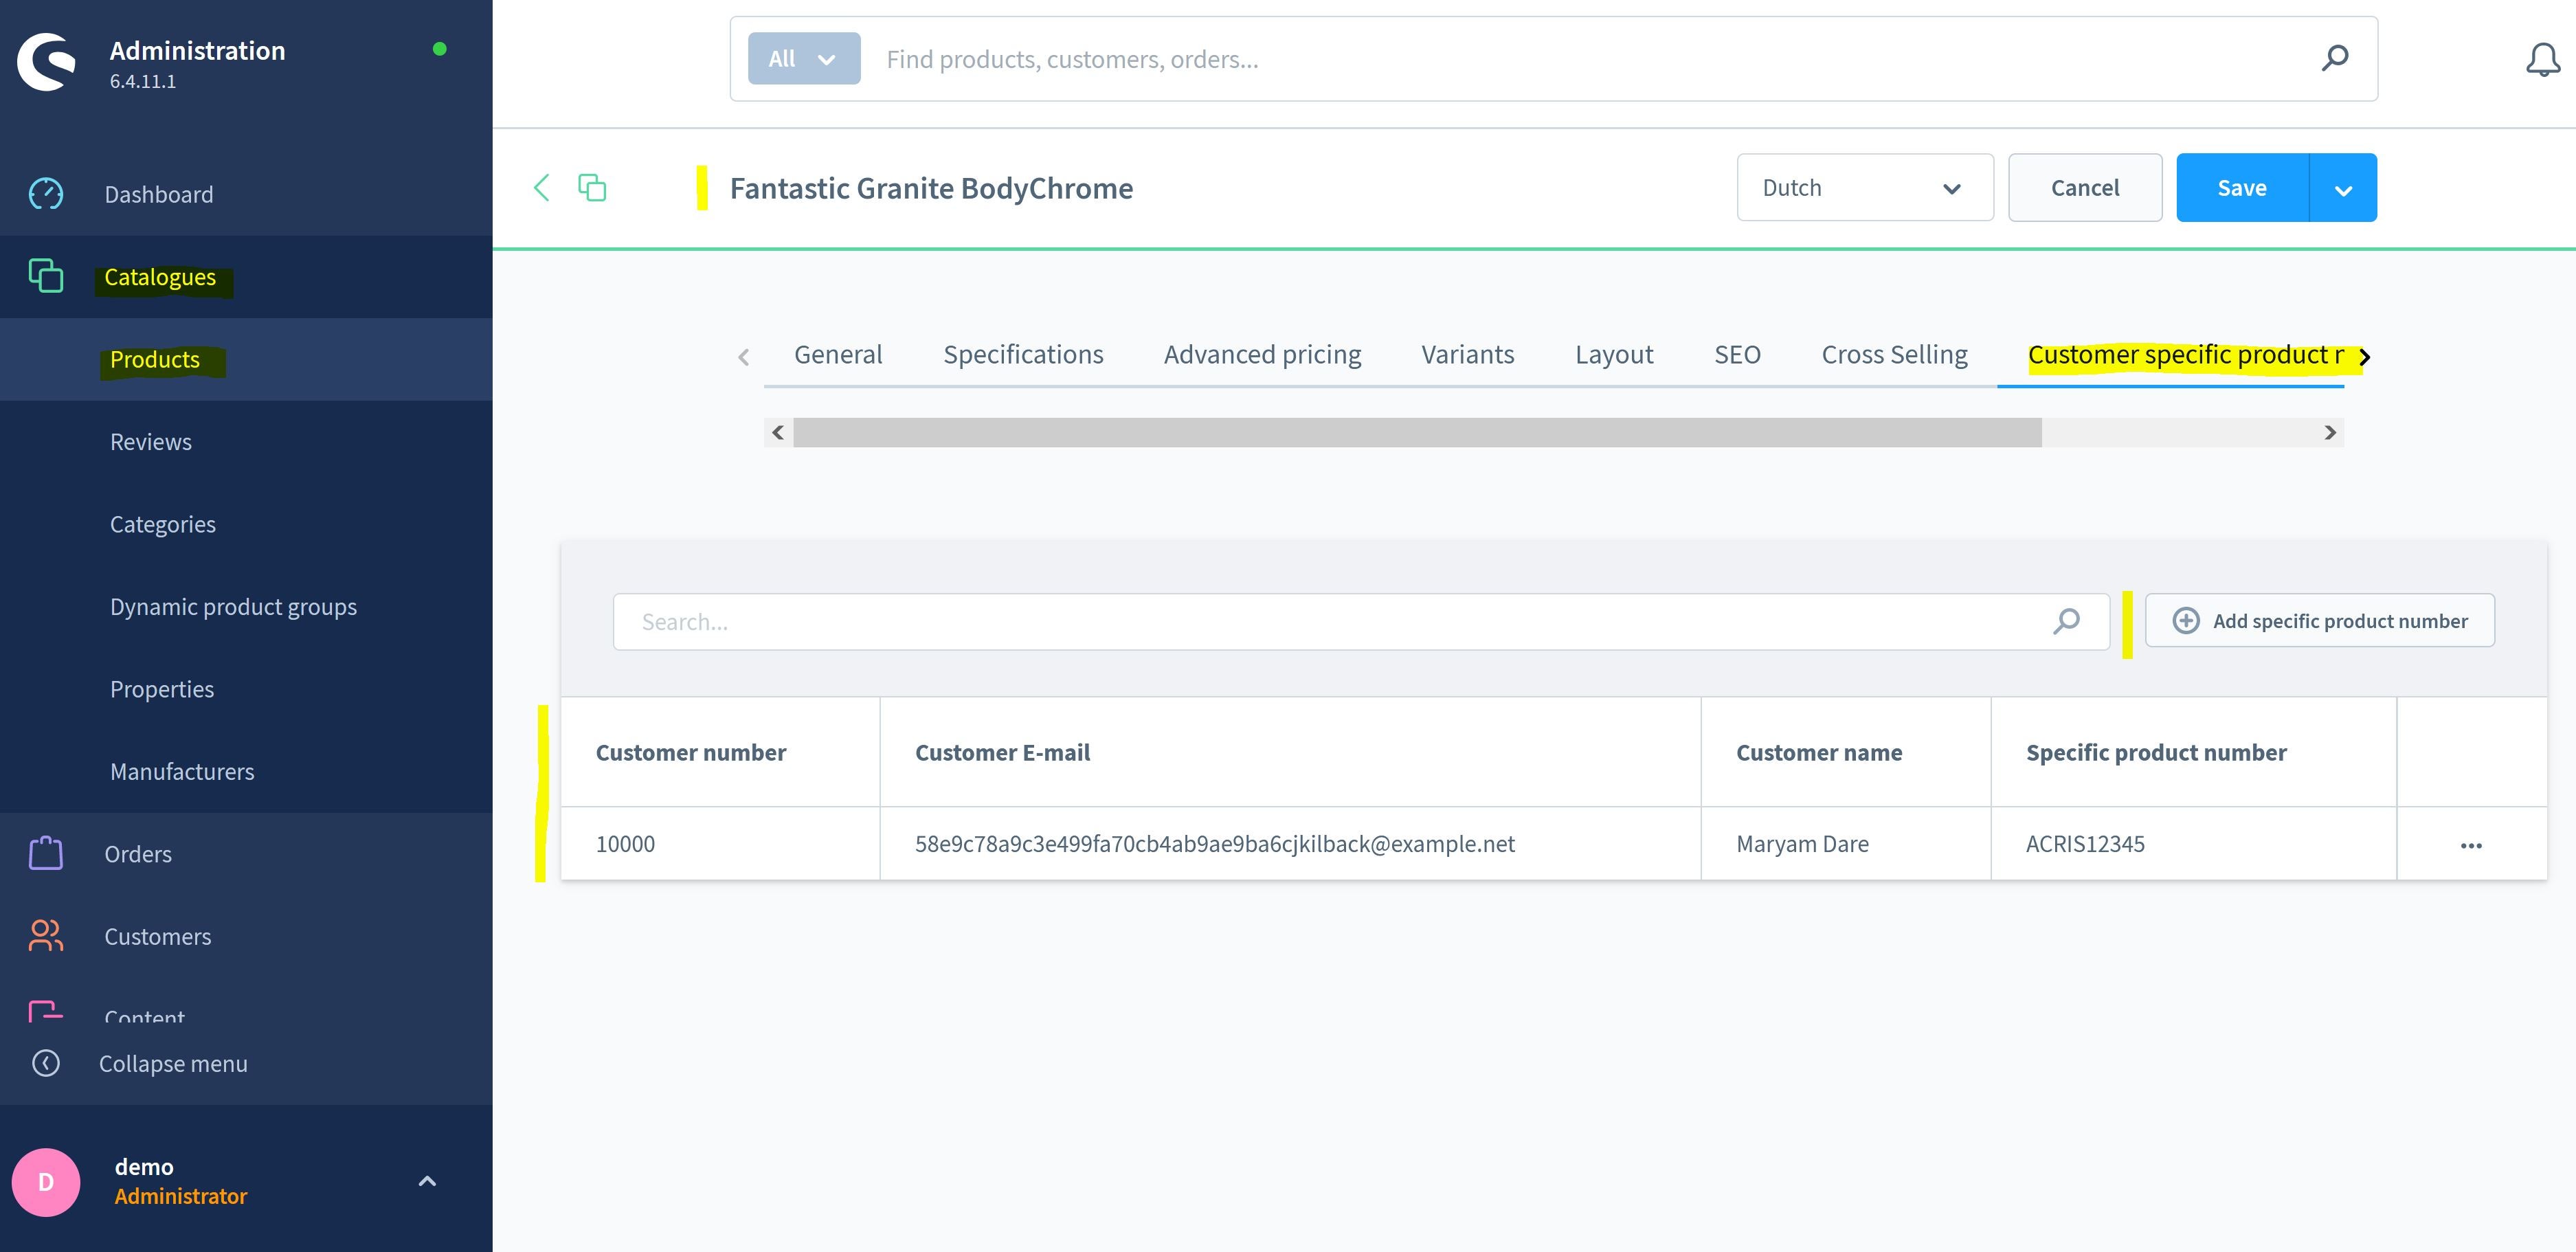Viewport: 2576px width, 1252px height.
Task: Click the duplicate product icon
Action: coord(592,187)
